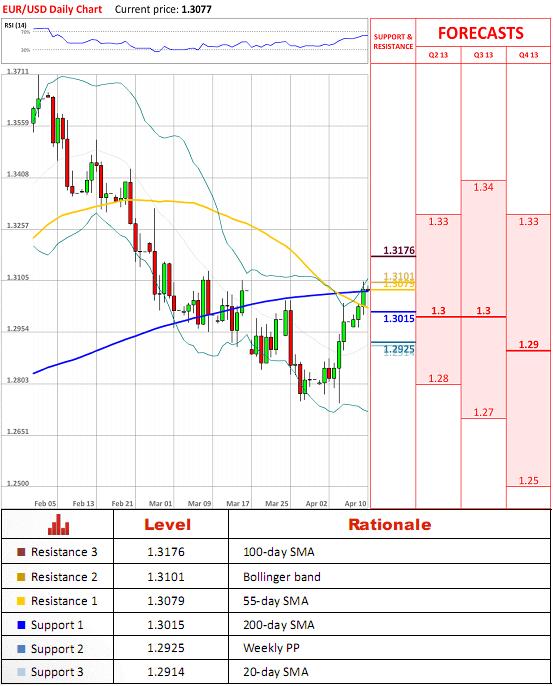Click the EUR/USD Daily Chart title
Image resolution: width=553 pixels, height=686 pixels.
52,9
